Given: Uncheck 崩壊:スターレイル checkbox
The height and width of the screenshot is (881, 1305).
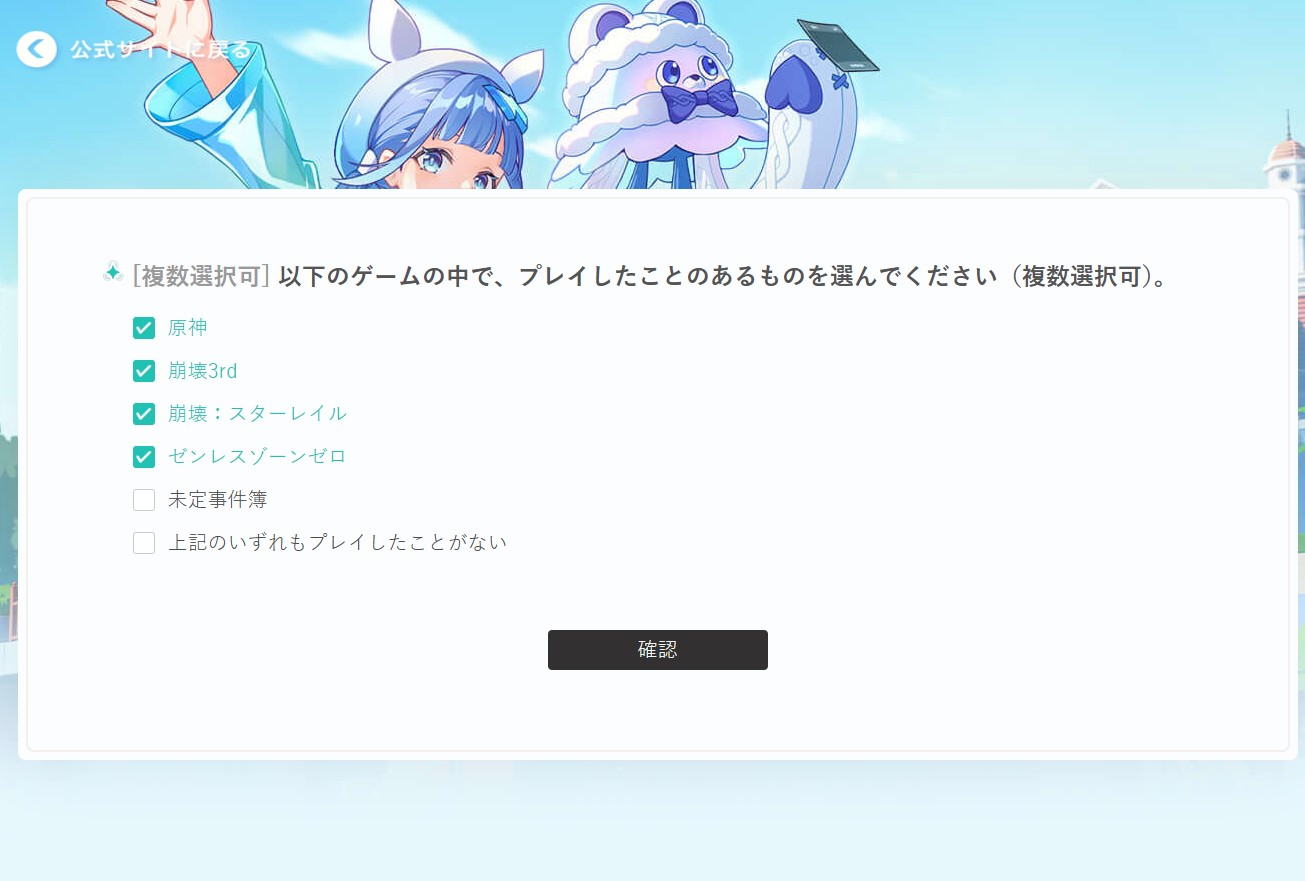Looking at the screenshot, I should pyautogui.click(x=144, y=414).
